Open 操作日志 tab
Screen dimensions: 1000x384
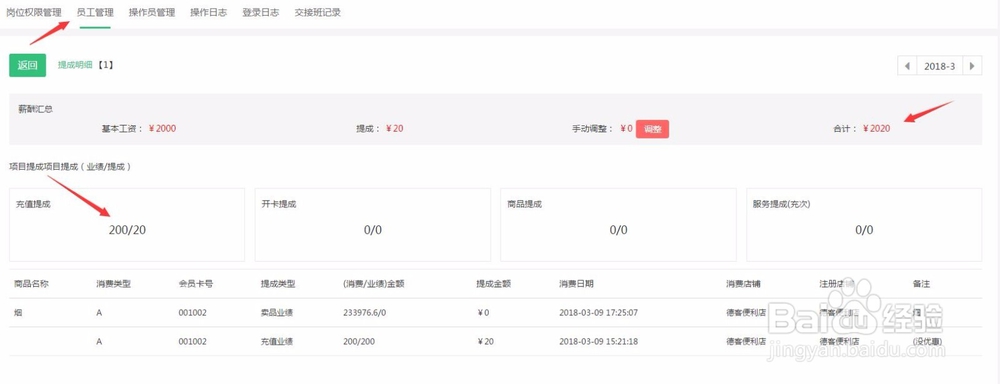209,13
